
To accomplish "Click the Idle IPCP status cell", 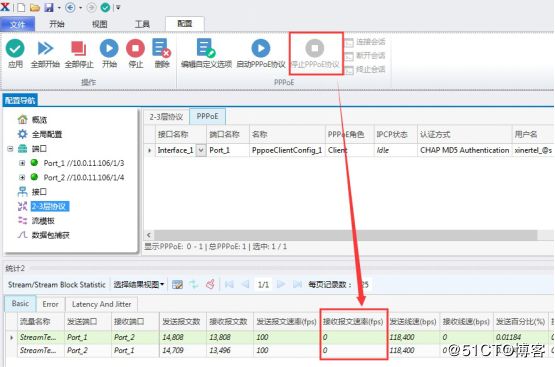I will click(396, 150).
